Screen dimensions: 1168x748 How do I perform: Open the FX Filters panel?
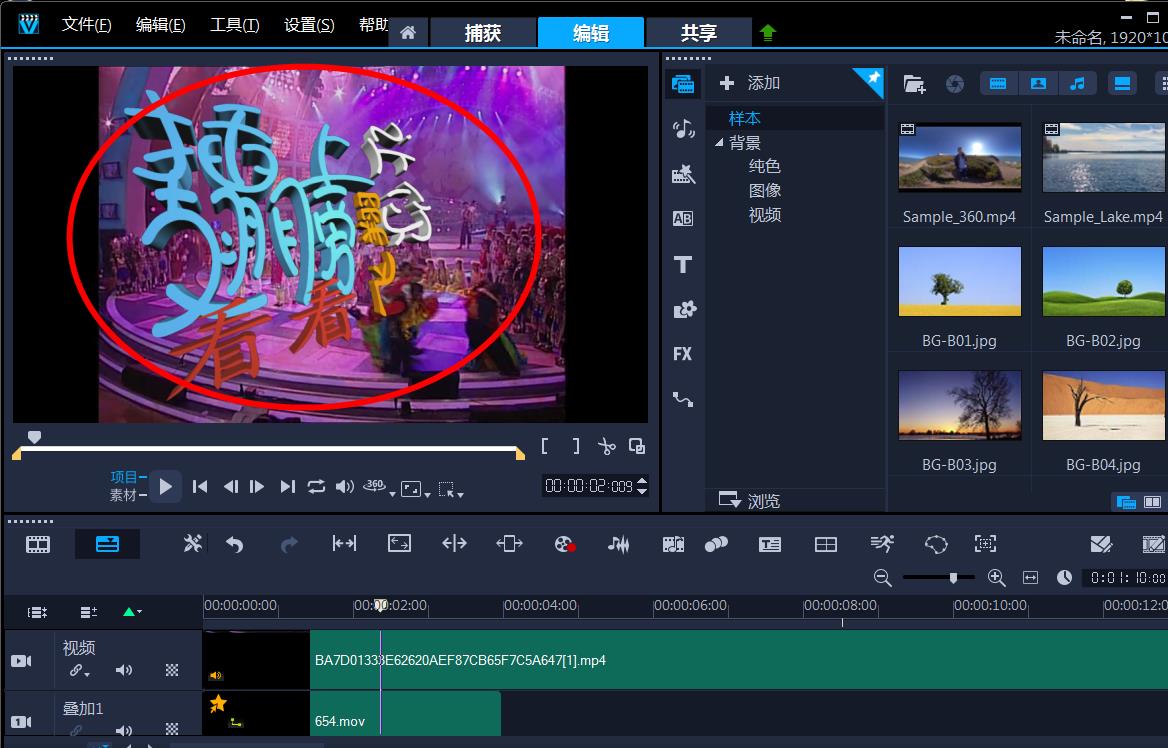[682, 353]
